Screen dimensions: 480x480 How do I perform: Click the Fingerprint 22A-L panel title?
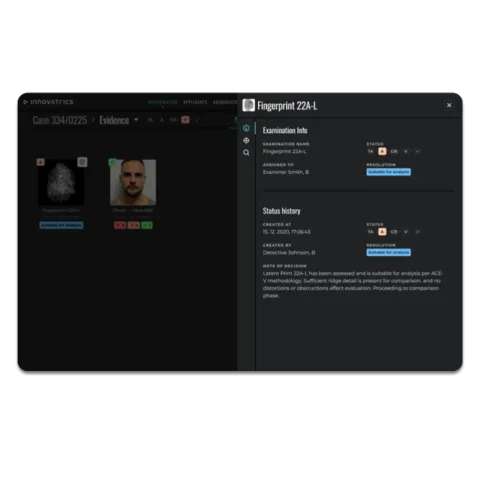click(x=287, y=106)
